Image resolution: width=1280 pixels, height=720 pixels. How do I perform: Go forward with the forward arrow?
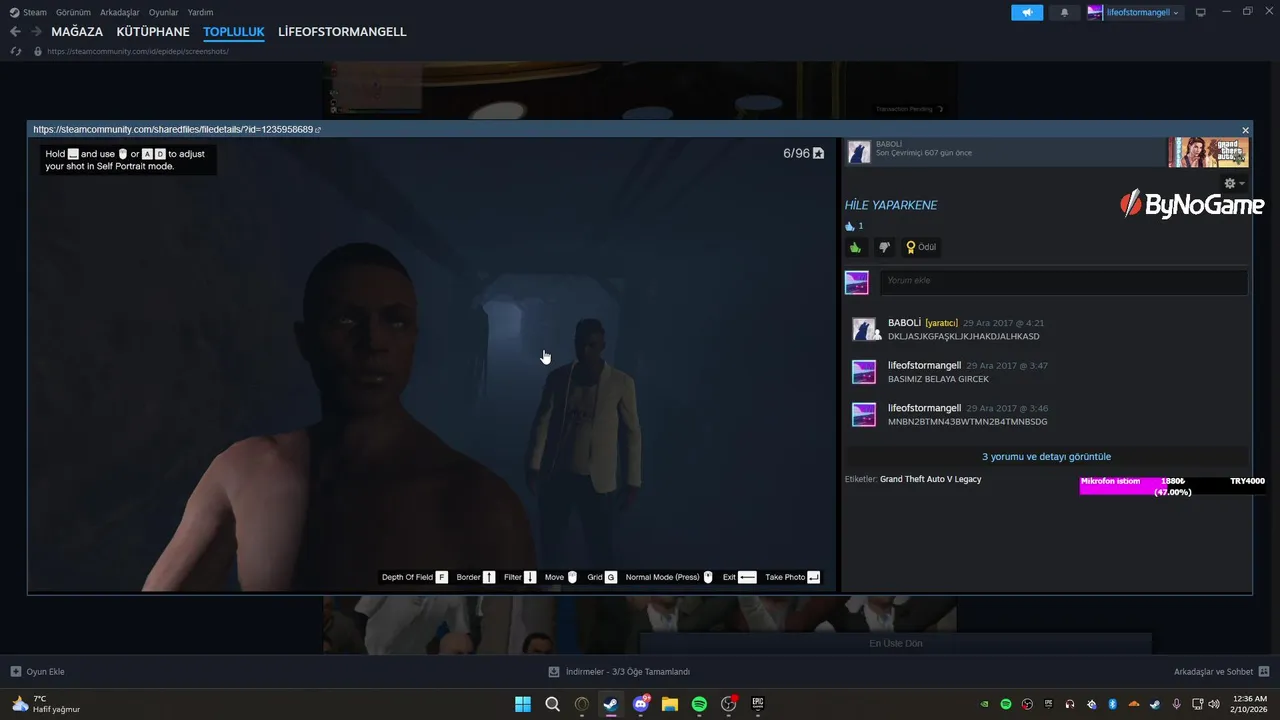(36, 32)
